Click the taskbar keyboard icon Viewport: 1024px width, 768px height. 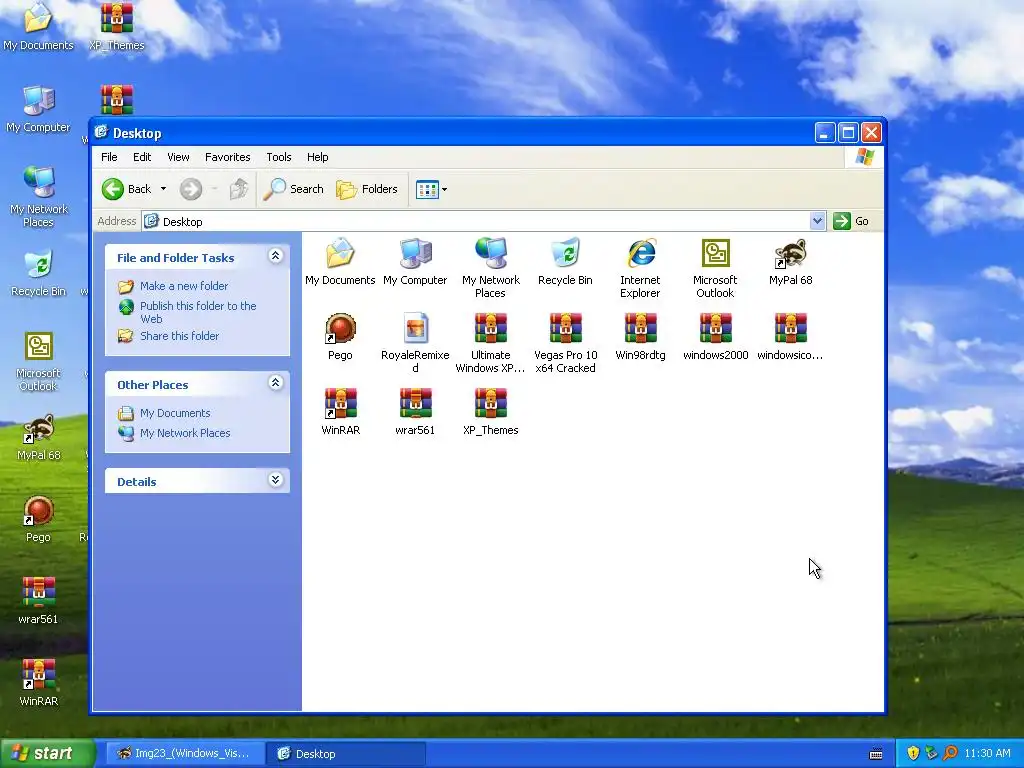(876, 754)
